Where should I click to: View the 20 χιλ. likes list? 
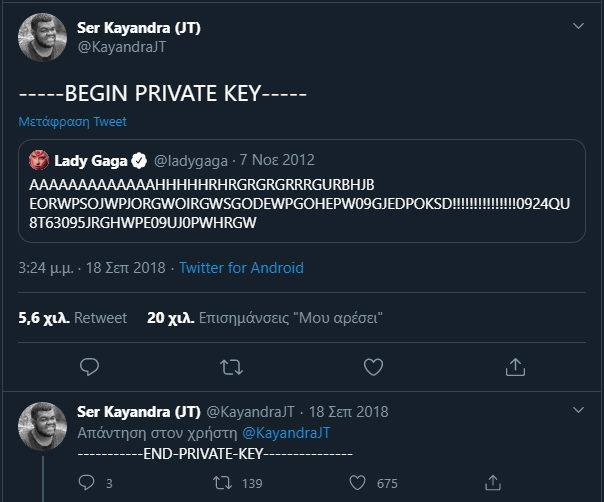265,317
